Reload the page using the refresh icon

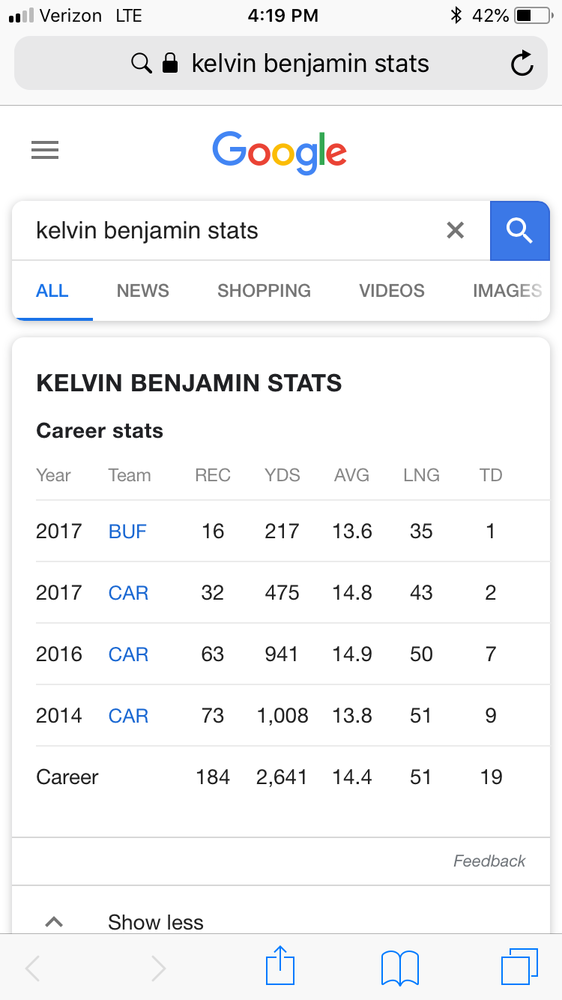tap(522, 64)
